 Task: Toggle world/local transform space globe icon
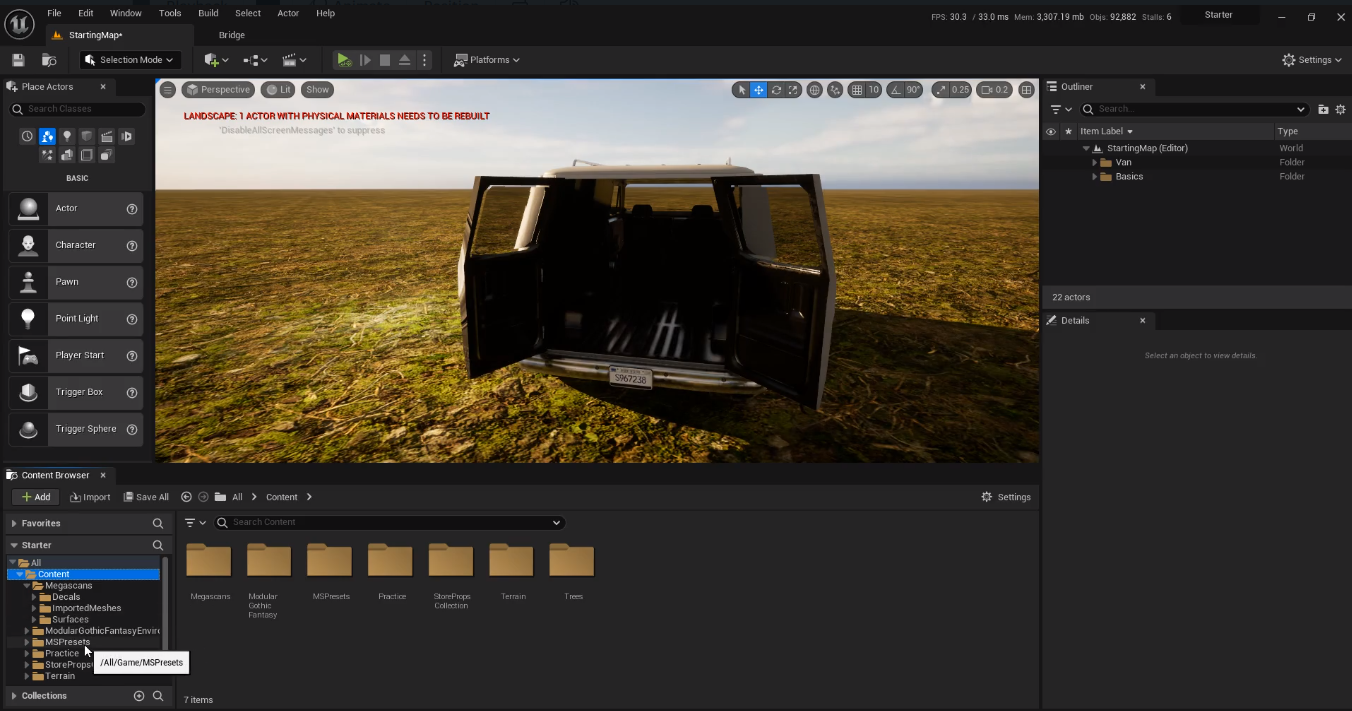coord(815,89)
